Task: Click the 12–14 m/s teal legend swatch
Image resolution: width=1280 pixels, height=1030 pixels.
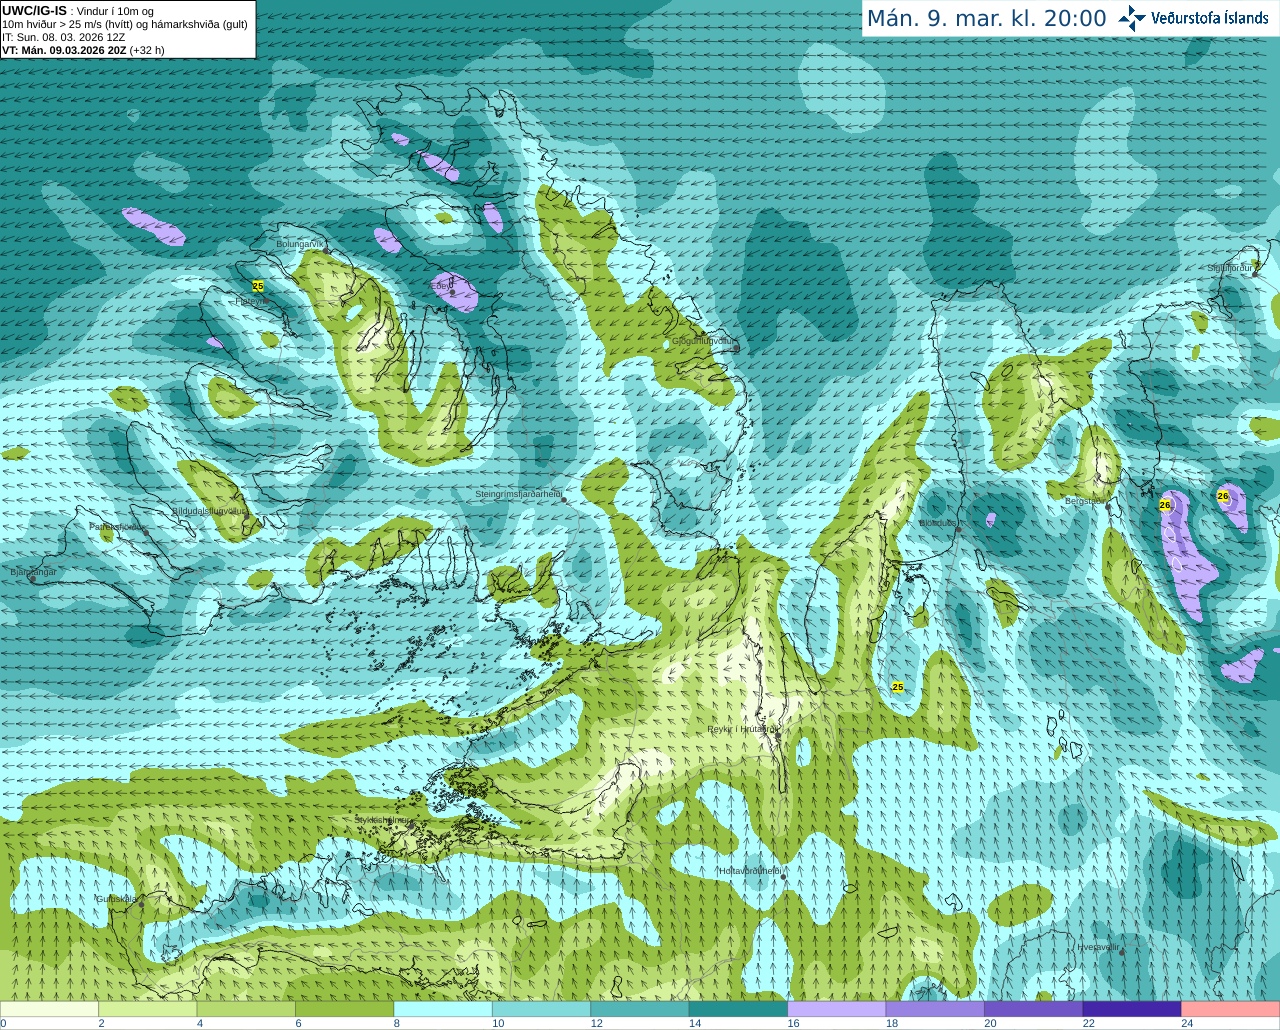Action: (x=640, y=1009)
